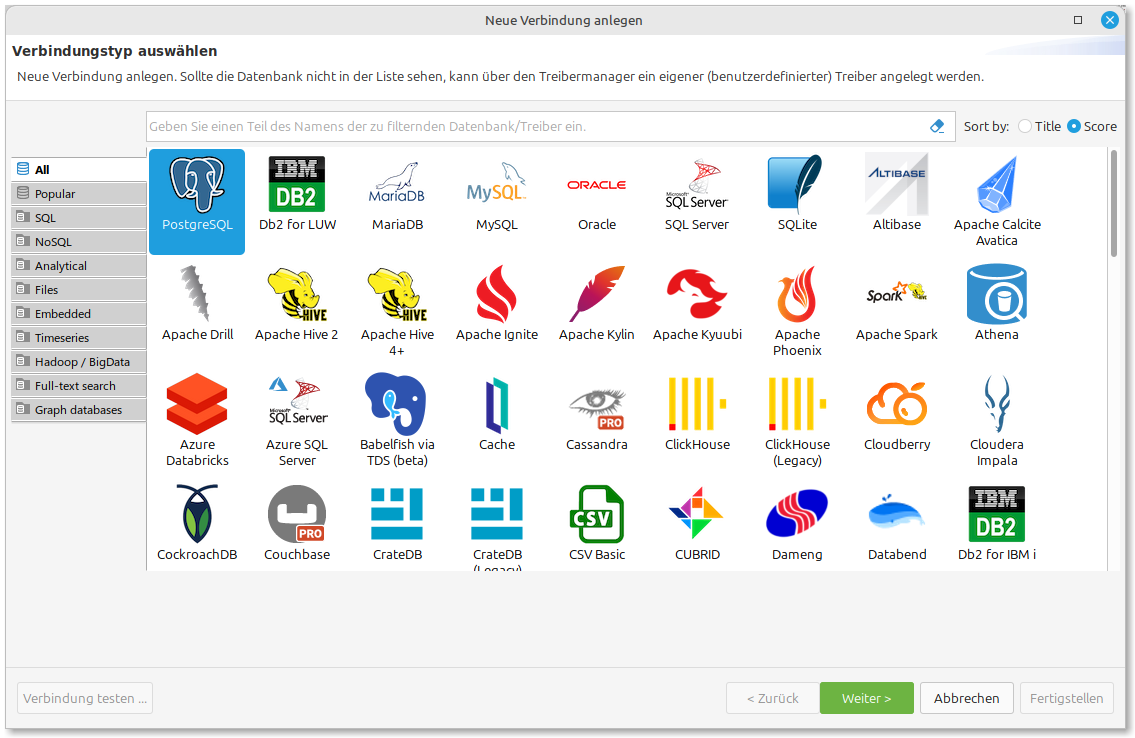Pick the MySQL dolphin icon

click(x=497, y=185)
